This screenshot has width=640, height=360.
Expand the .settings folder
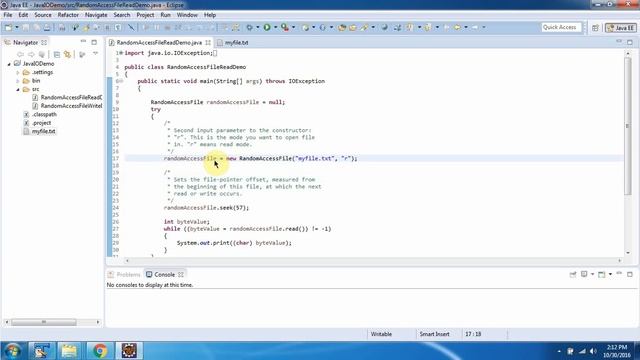pyautogui.click(x=18, y=73)
